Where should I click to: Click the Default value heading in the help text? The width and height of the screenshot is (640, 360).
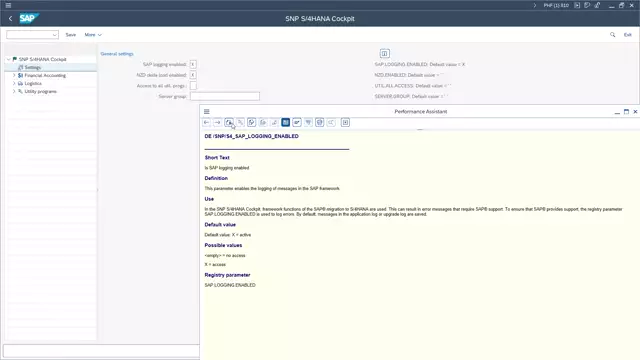pyautogui.click(x=220, y=225)
